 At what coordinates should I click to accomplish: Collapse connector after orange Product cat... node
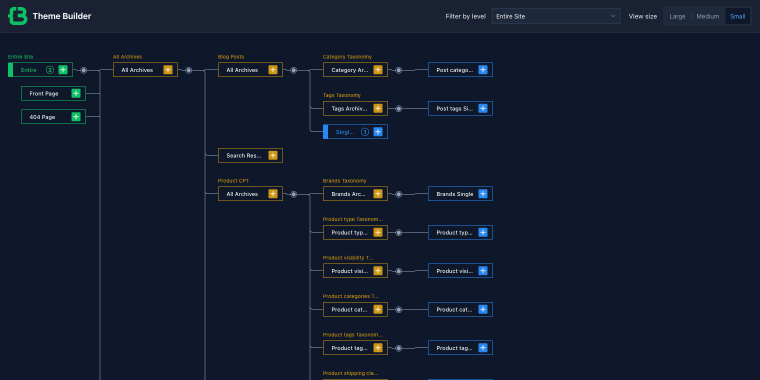pos(398,310)
